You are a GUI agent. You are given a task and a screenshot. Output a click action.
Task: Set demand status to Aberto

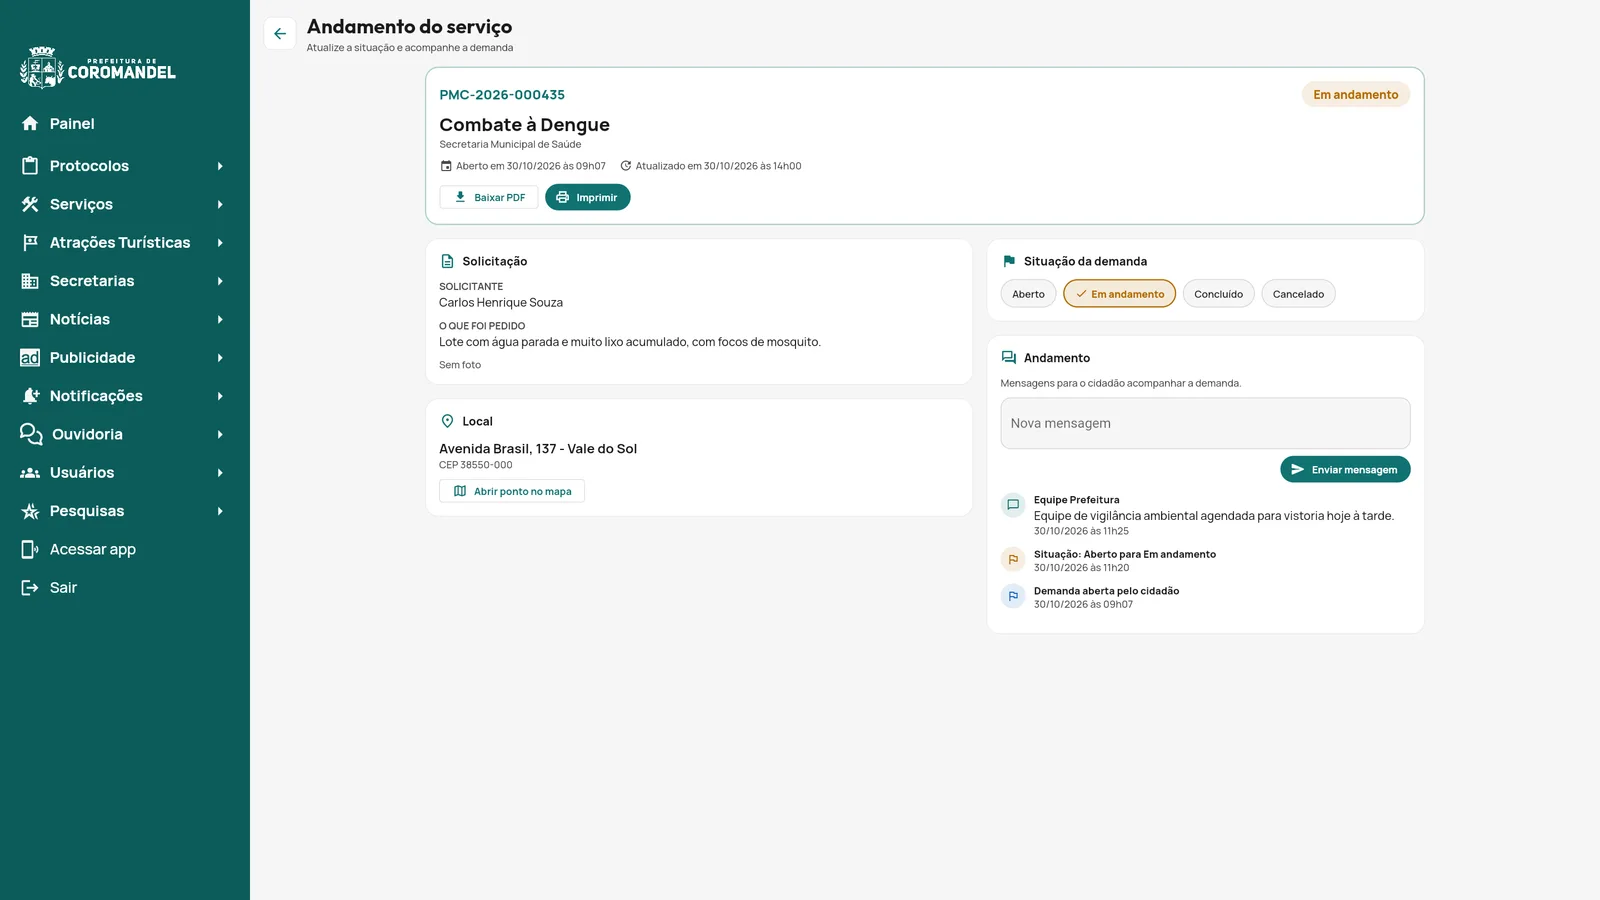click(x=1028, y=294)
